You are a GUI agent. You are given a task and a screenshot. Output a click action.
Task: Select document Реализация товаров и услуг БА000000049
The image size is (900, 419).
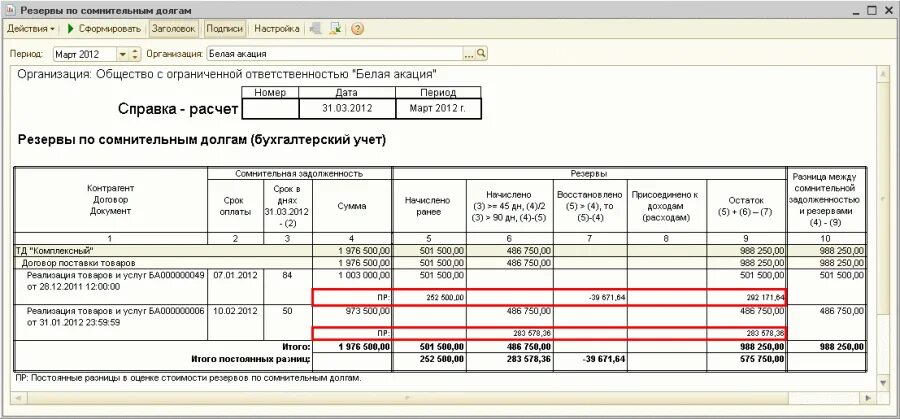115,281
